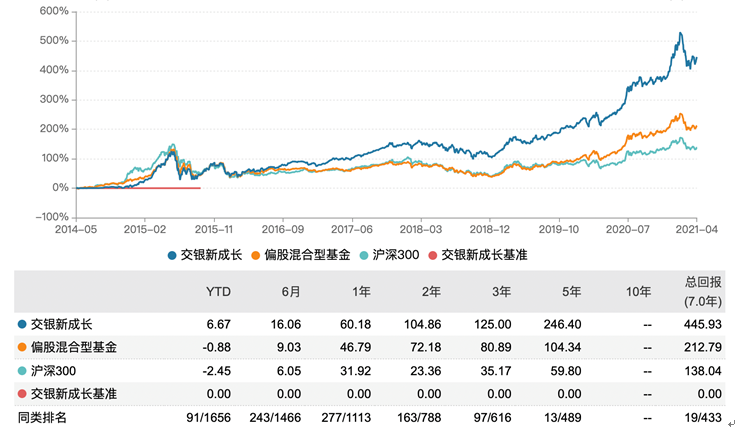Toggle 偏股混合型基金 series in chart legend
Image resolution: width=736 pixels, height=431 pixels.
300,255
